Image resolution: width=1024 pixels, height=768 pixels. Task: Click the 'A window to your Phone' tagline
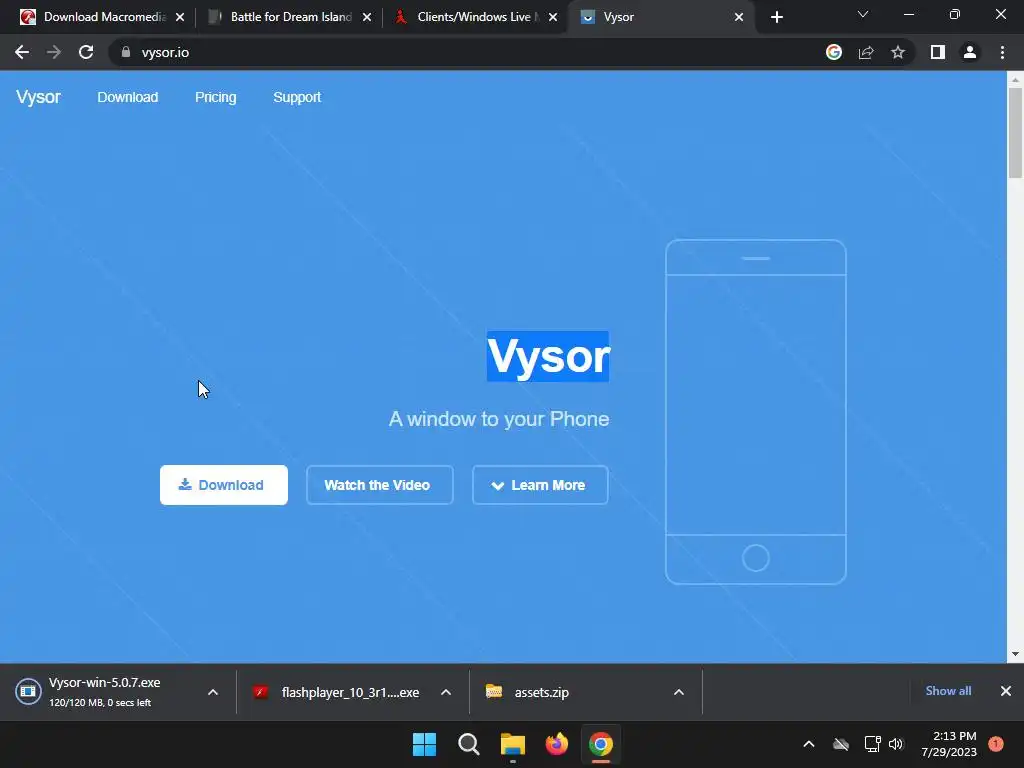point(499,419)
